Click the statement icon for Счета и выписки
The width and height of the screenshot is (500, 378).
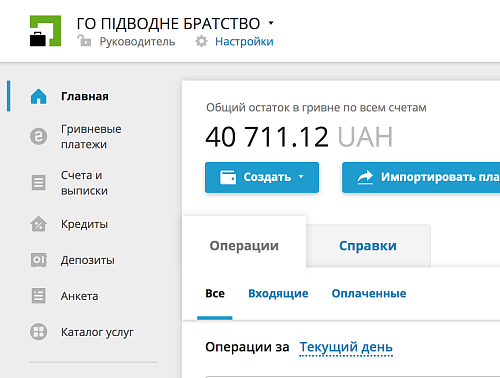point(39,183)
